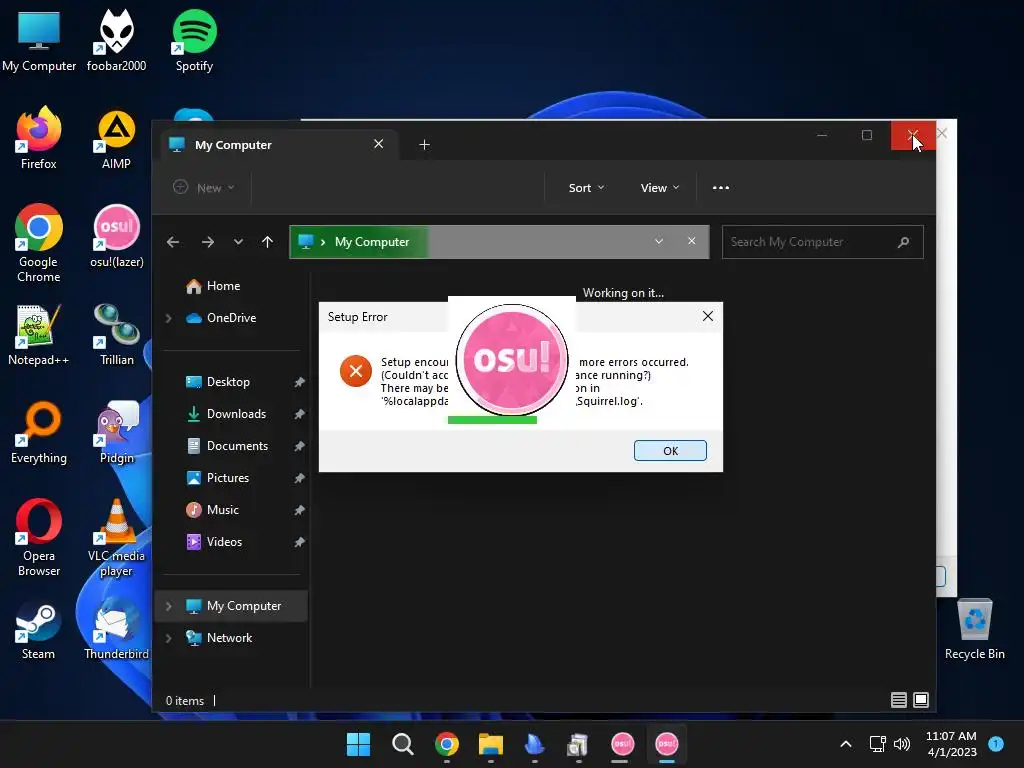1024x768 pixels.
Task: Open the Recycle Bin
Action: click(974, 628)
